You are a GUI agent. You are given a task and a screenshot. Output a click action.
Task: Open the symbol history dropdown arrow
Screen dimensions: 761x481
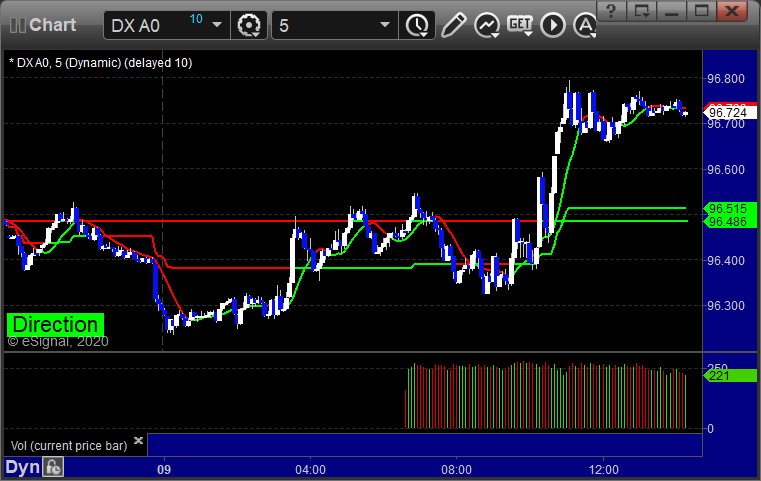(x=217, y=25)
